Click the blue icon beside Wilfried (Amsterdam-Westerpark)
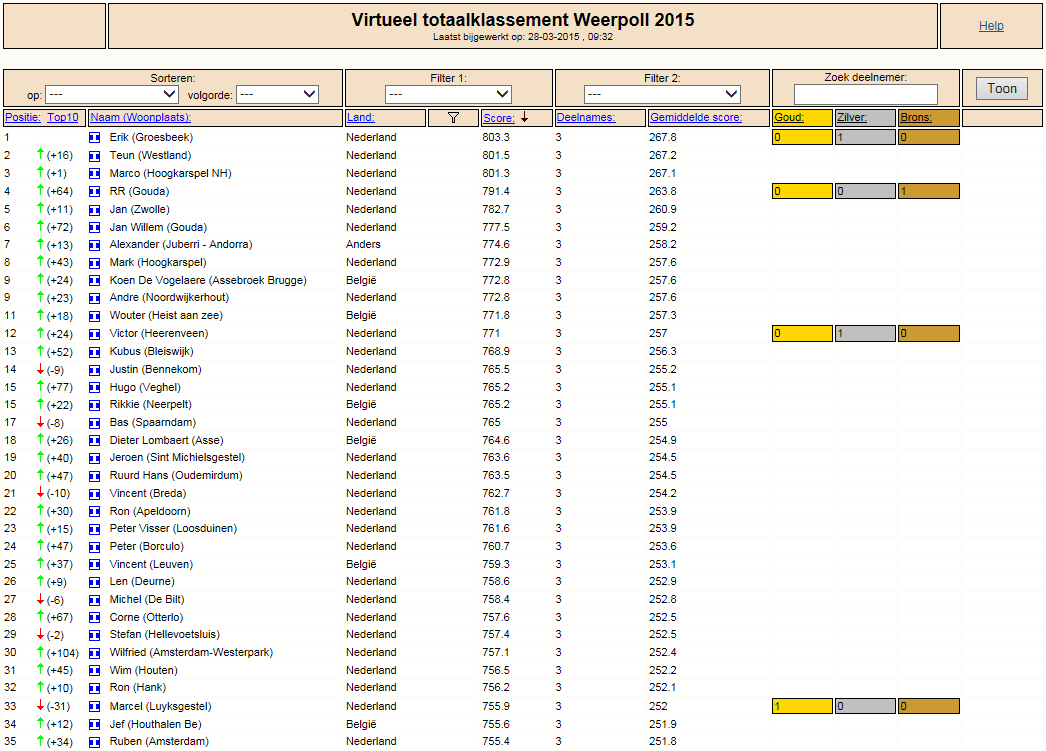The image size is (1046, 751). [95, 653]
